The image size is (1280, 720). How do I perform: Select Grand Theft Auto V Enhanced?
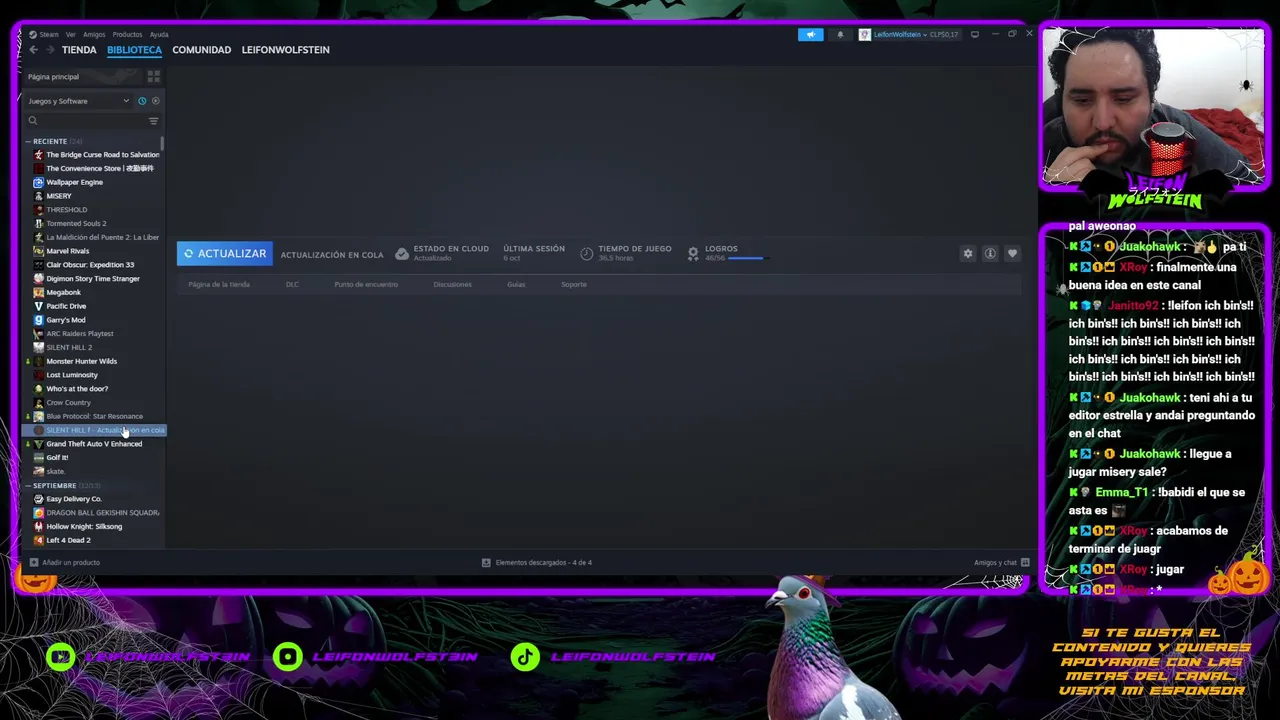tap(95, 444)
